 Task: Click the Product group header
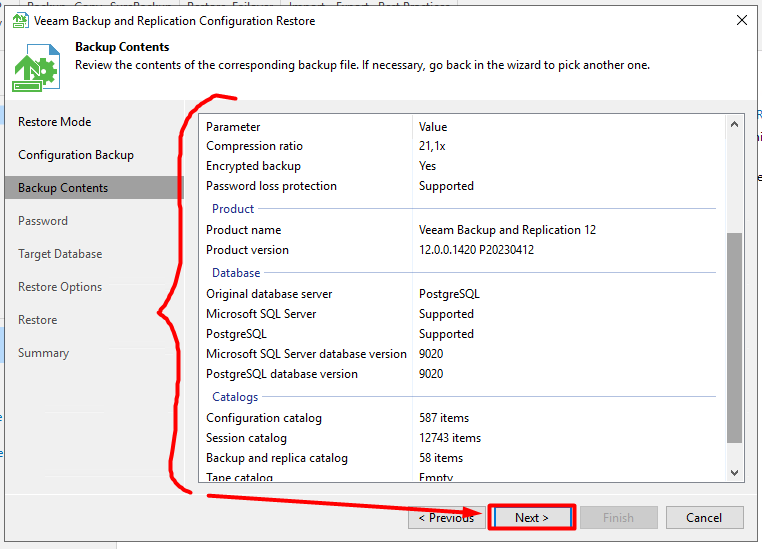(233, 209)
